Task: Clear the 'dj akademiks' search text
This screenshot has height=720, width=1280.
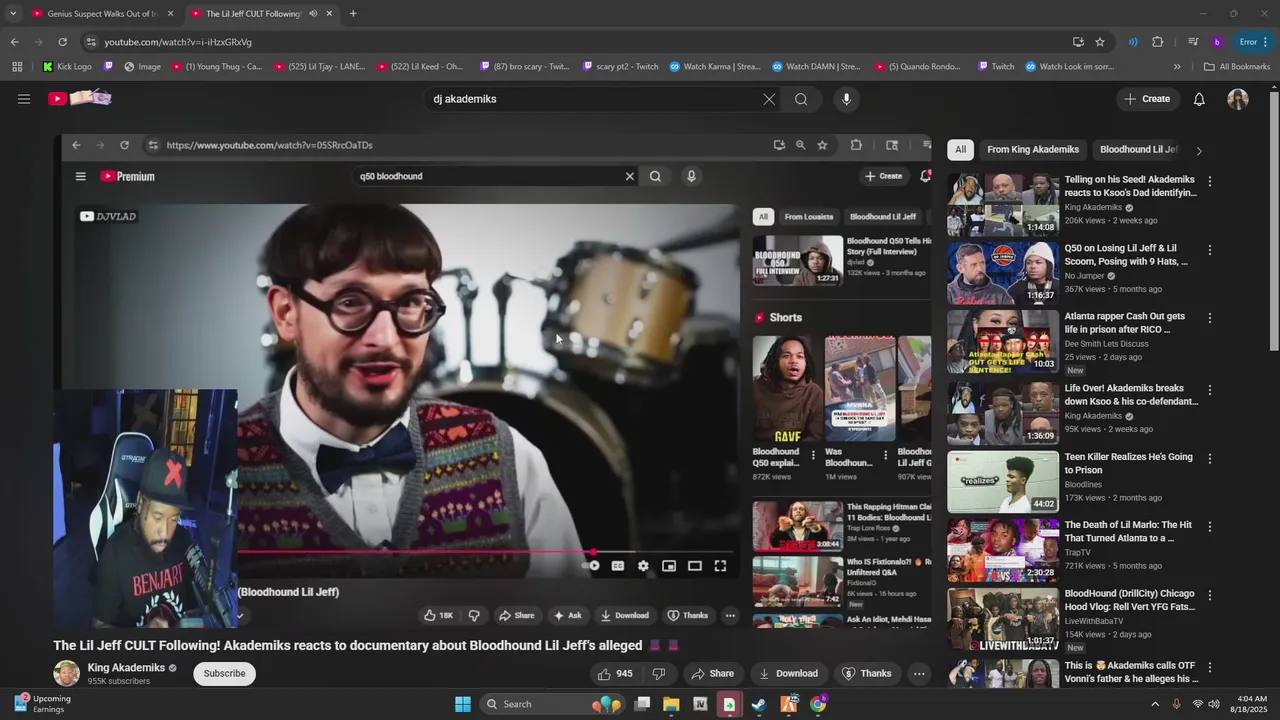Action: pyautogui.click(x=769, y=99)
